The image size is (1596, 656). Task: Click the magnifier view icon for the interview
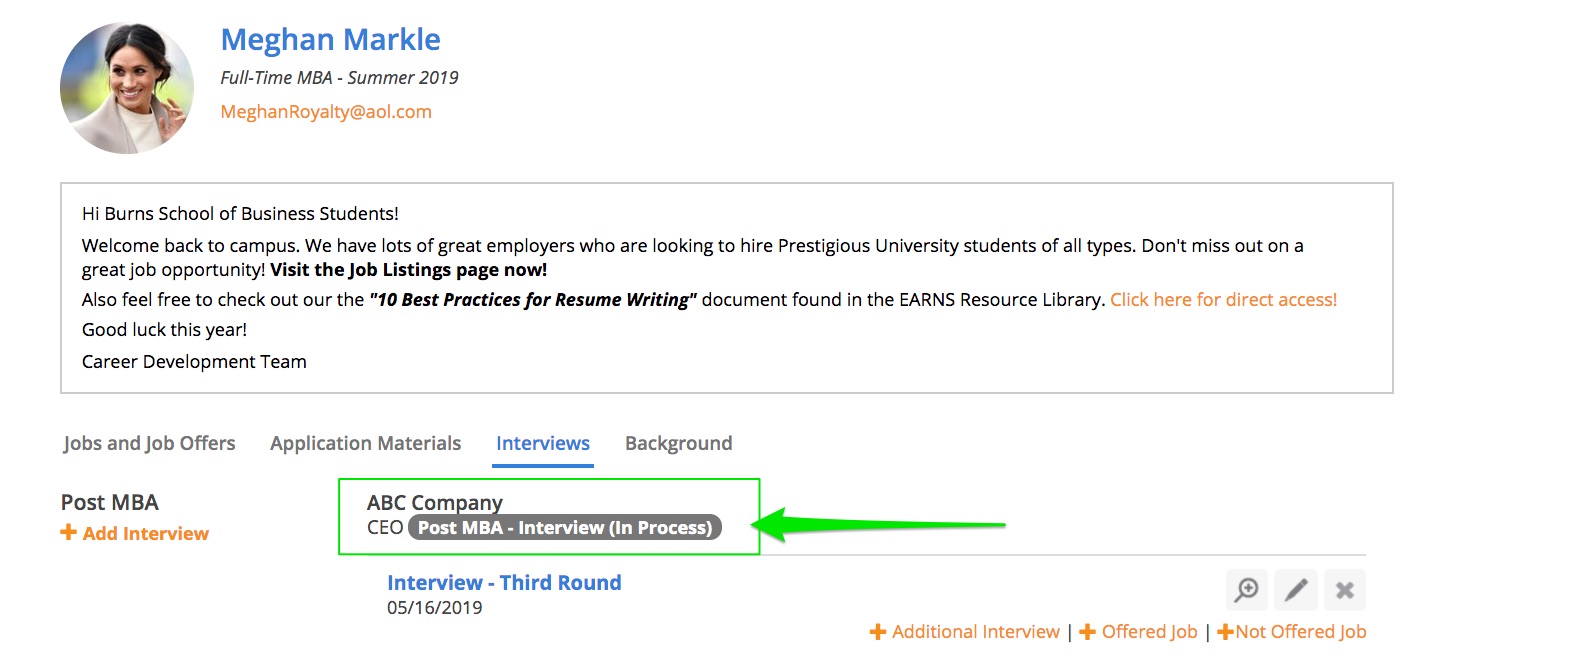(x=1246, y=590)
